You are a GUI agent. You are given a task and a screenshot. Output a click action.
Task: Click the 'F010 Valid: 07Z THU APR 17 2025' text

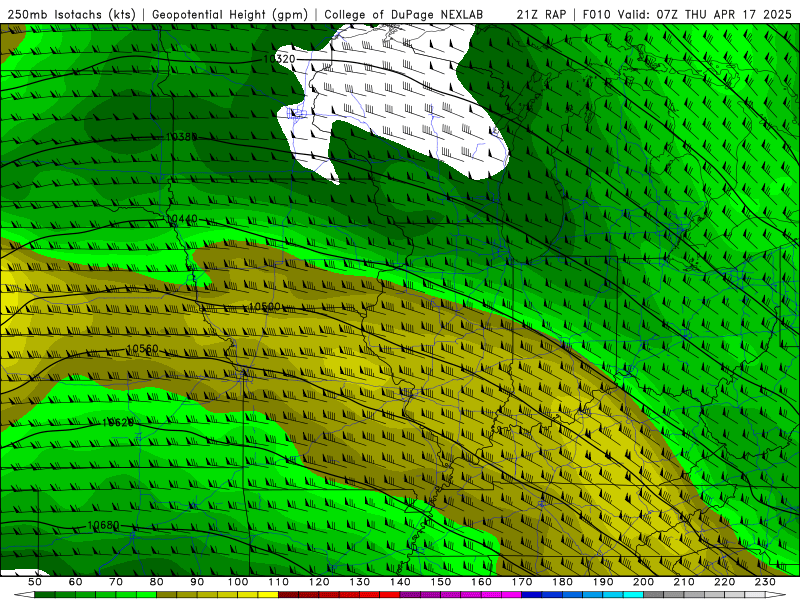(x=687, y=14)
